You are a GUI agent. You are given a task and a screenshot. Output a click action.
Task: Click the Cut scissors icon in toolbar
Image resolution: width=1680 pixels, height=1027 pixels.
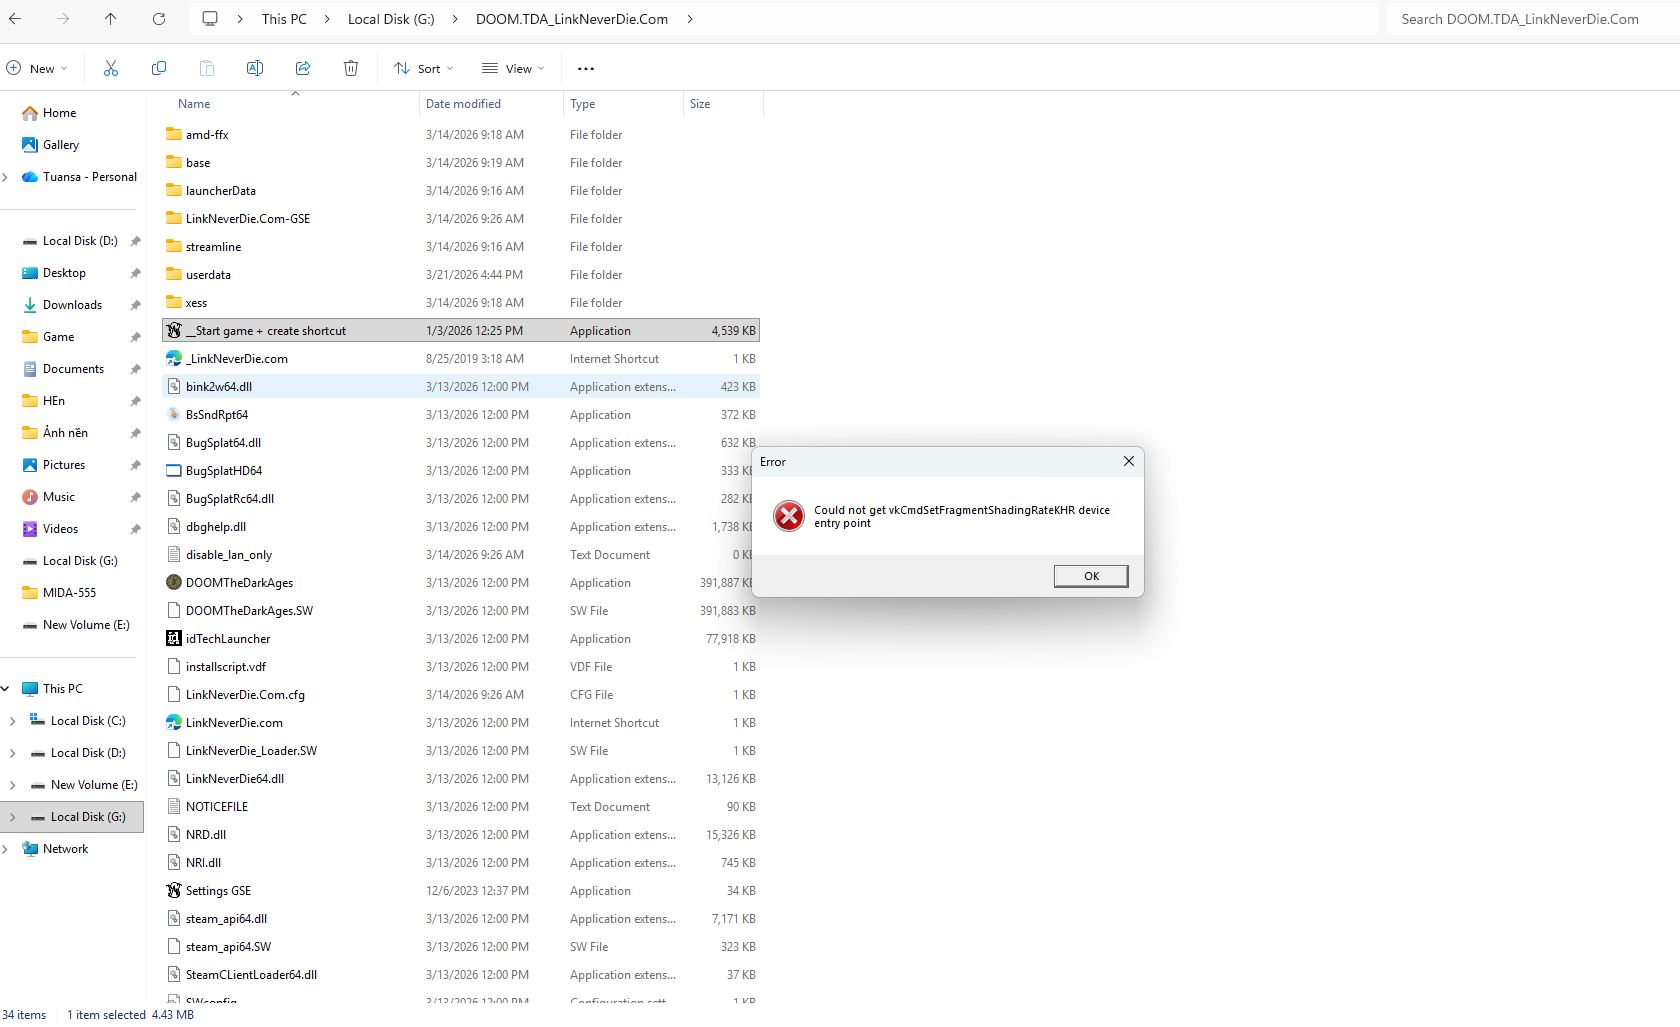tap(111, 68)
